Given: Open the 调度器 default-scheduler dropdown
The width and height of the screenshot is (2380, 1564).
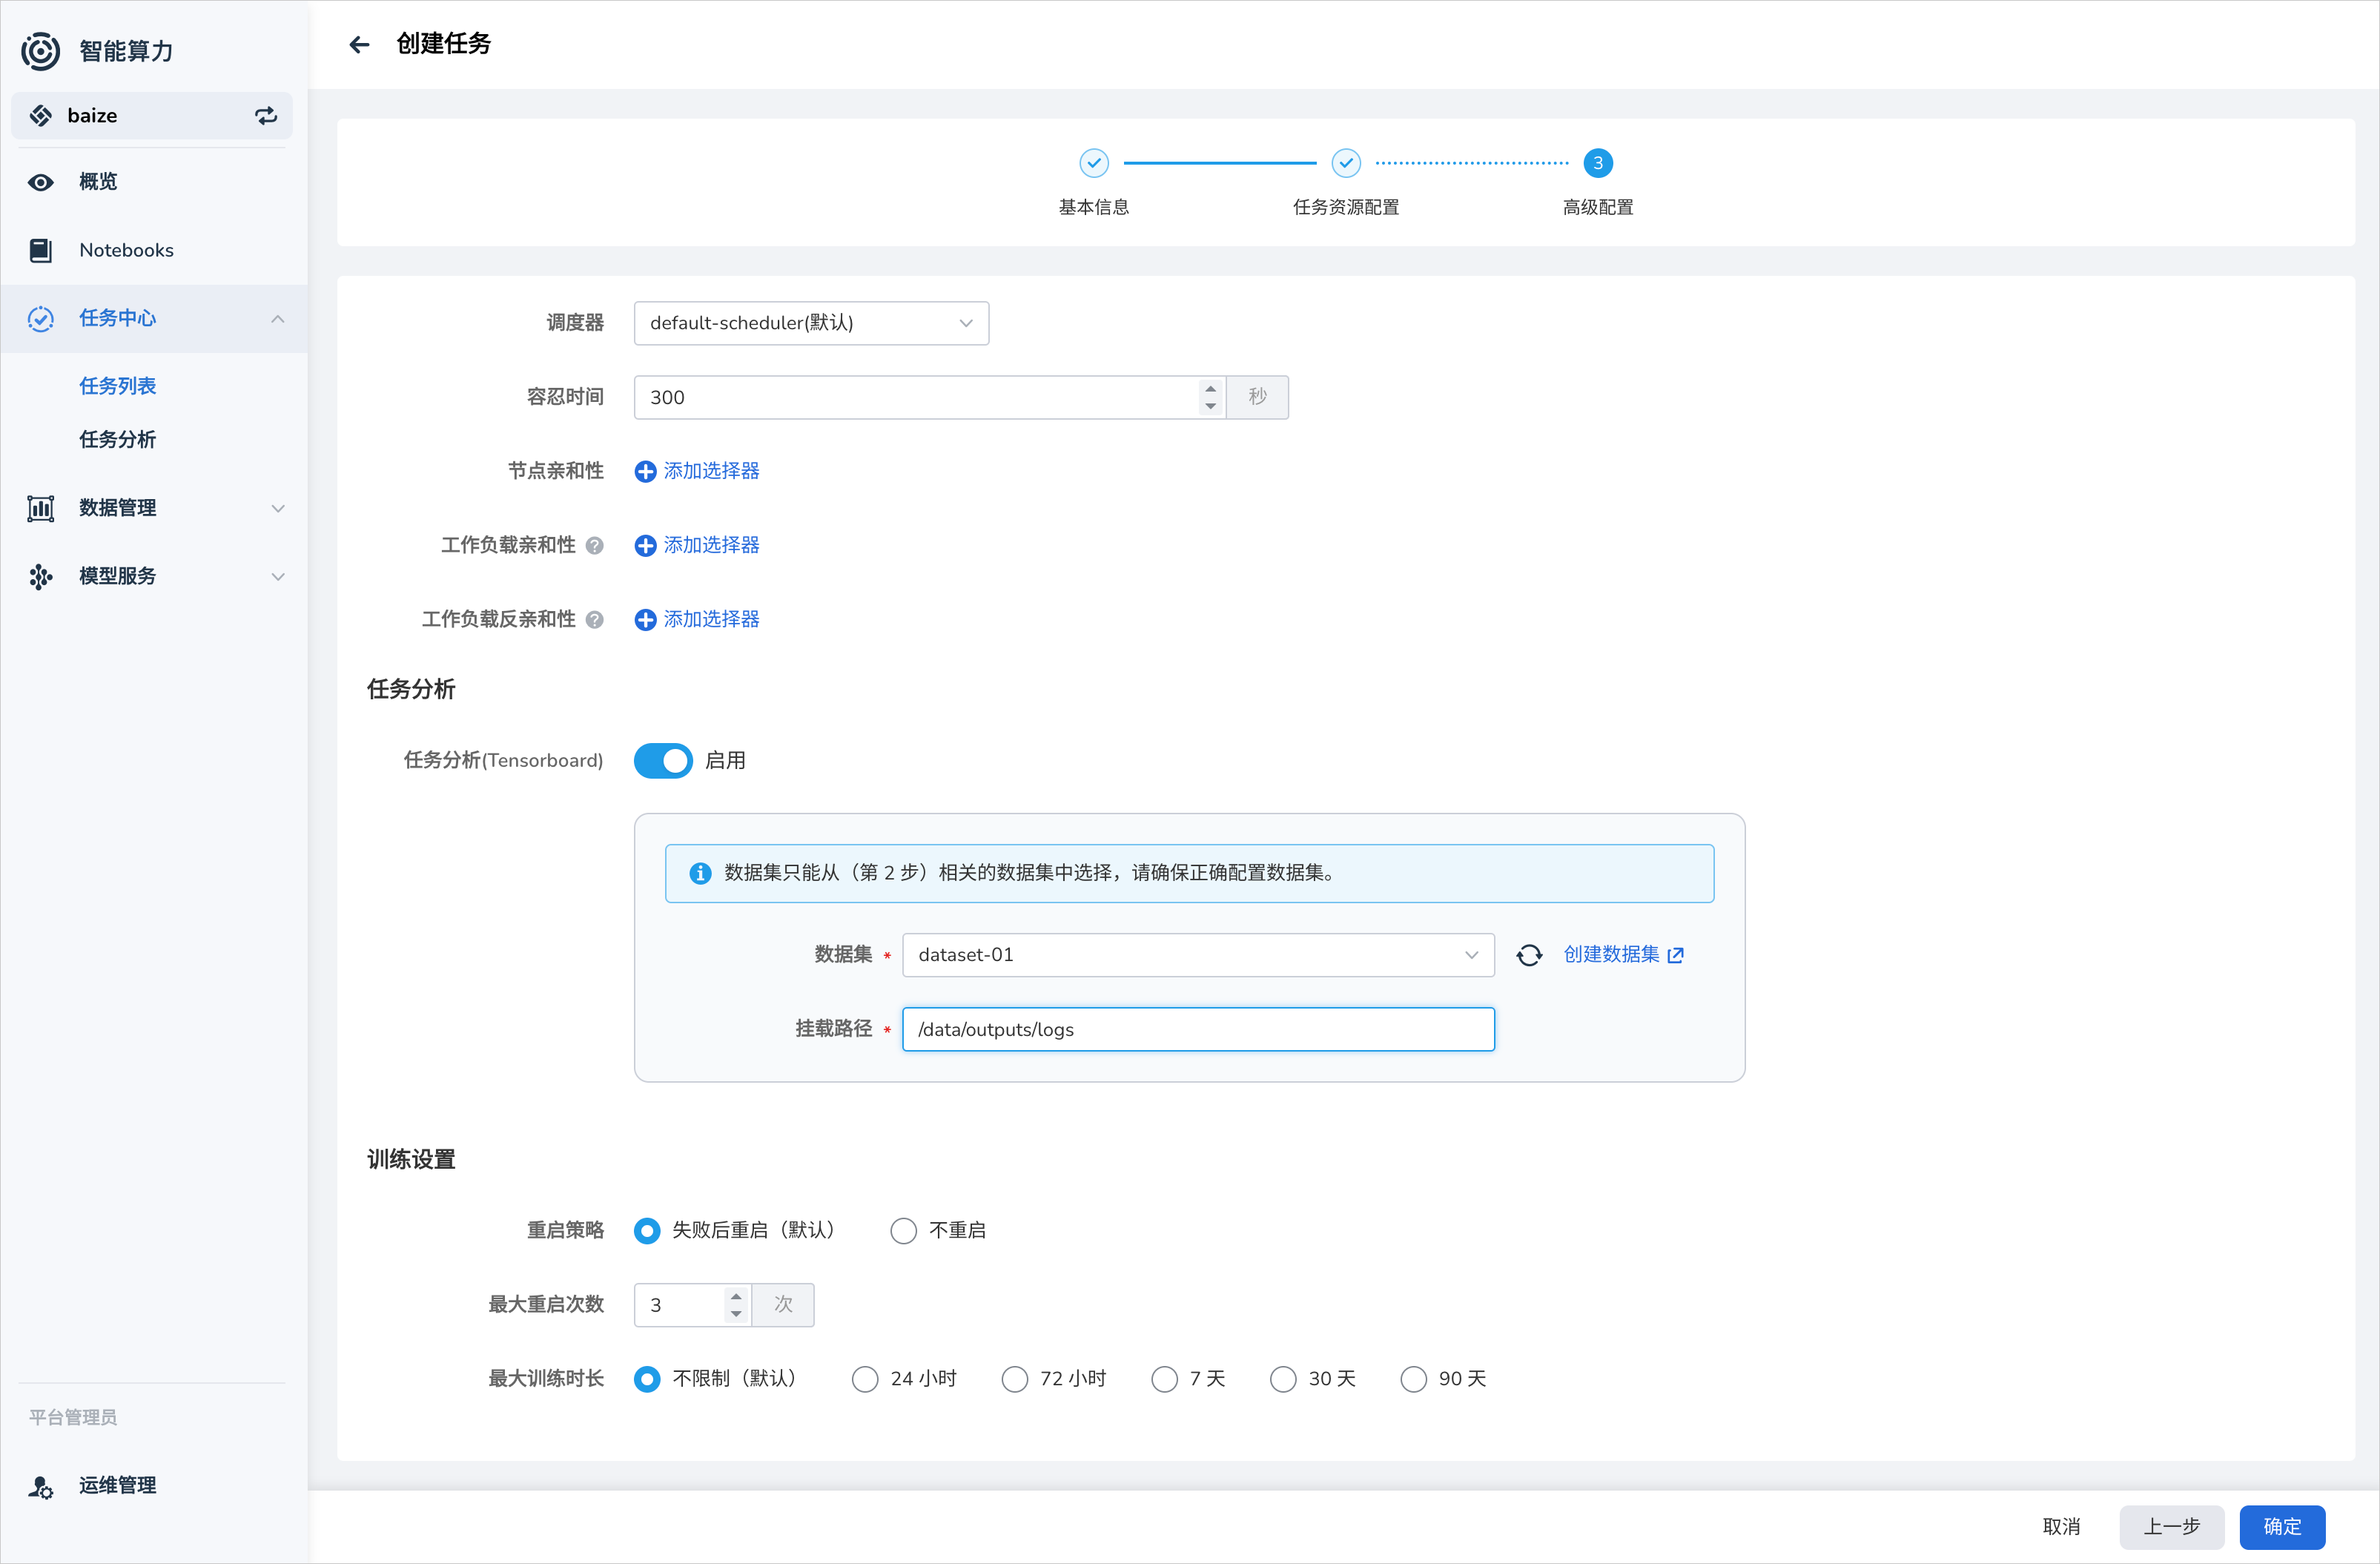Looking at the screenshot, I should tap(811, 323).
